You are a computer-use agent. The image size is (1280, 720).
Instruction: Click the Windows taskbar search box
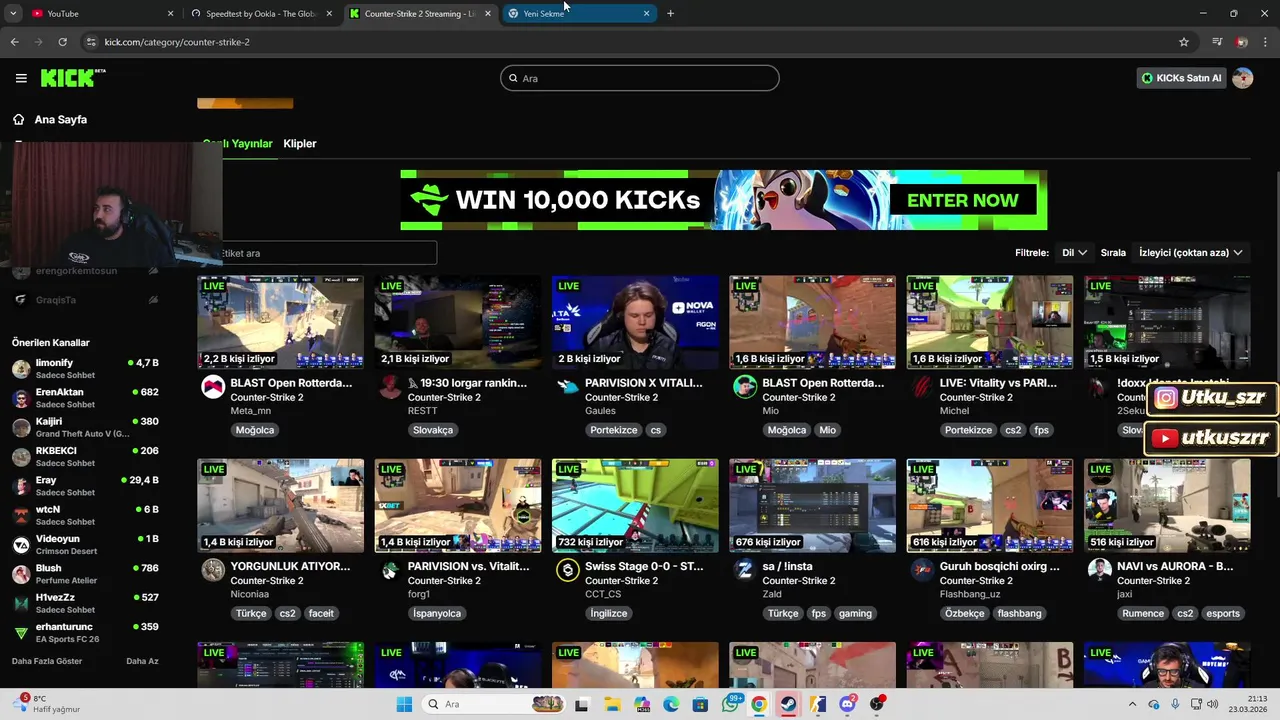coord(493,704)
